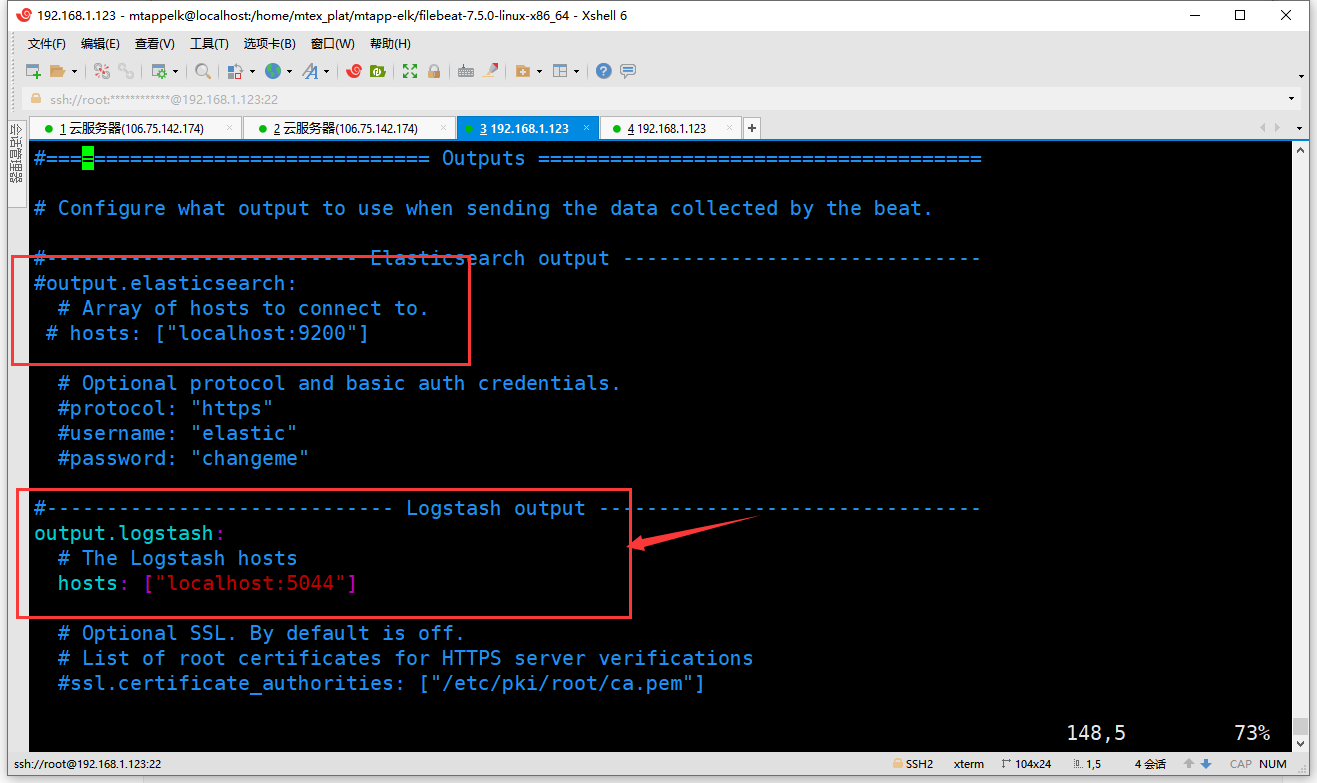Image resolution: width=1317 pixels, height=783 pixels.
Task: Open the 查看(V) menu
Action: tap(155, 44)
